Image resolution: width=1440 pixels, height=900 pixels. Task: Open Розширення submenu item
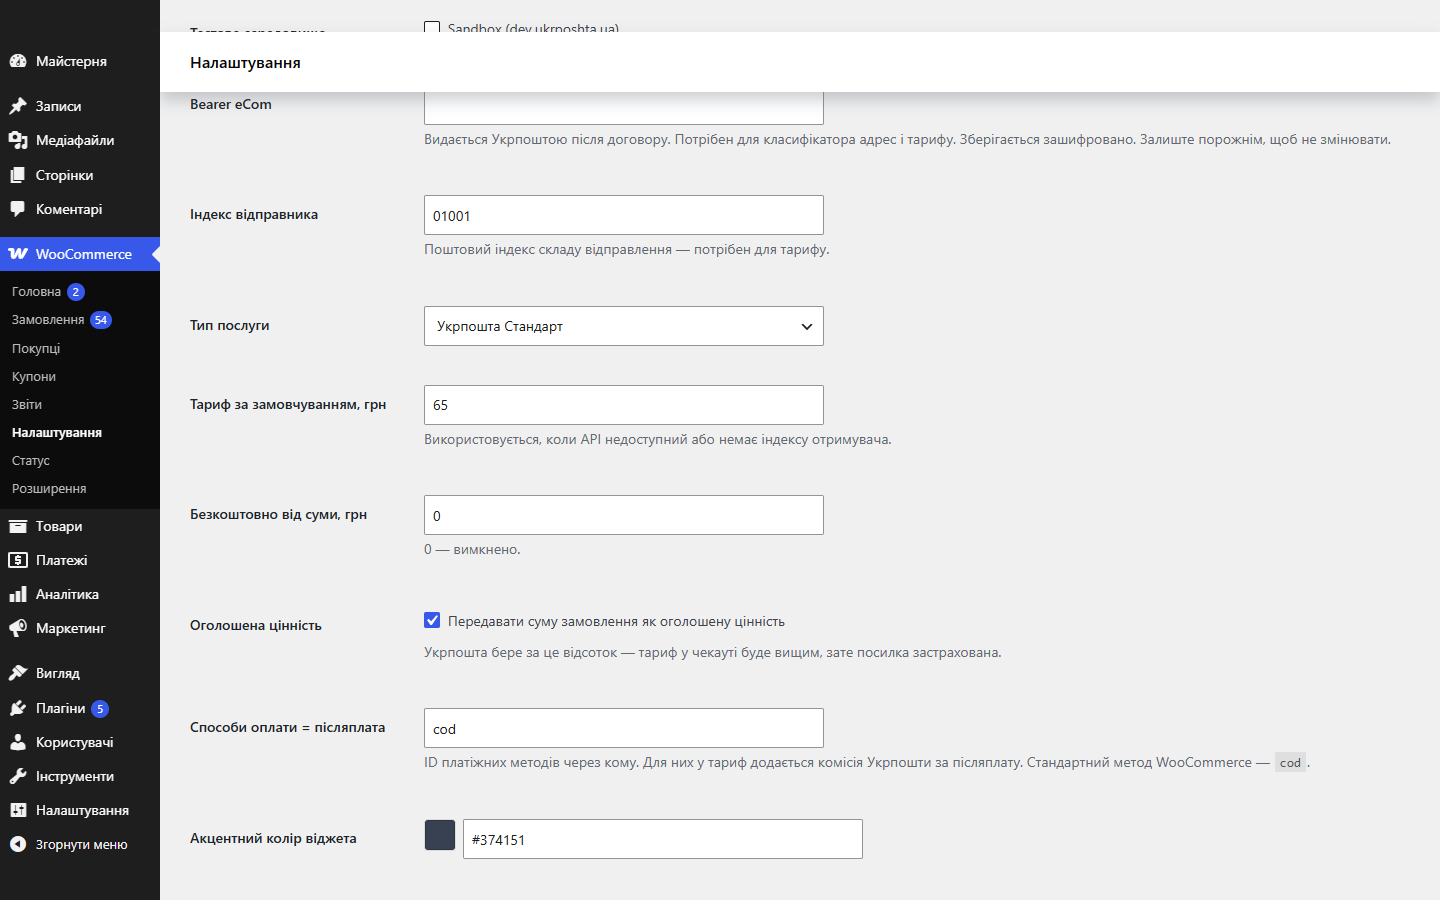(x=49, y=488)
